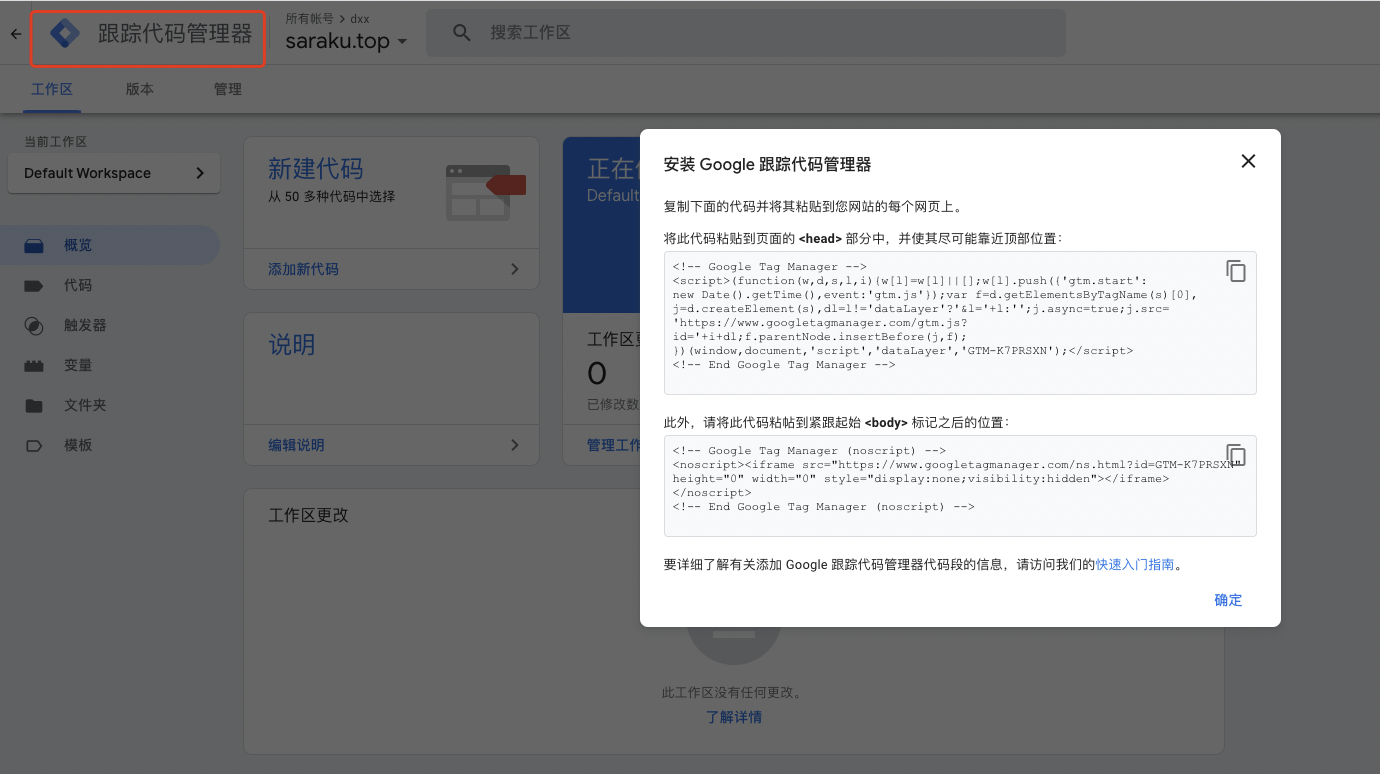
Task: Copy the body noscript code snippet
Action: [x=1236, y=455]
